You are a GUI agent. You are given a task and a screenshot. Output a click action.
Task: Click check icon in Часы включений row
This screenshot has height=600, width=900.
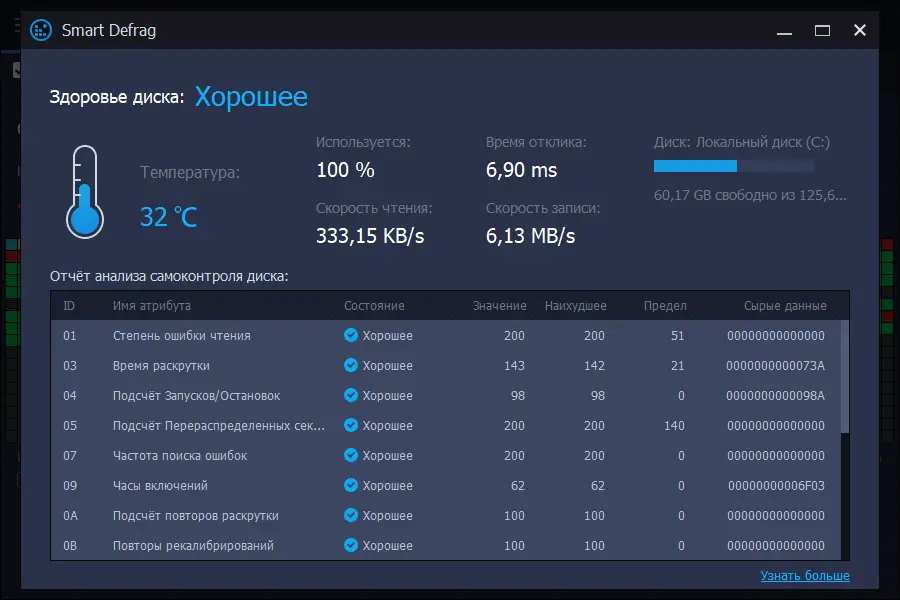click(x=350, y=486)
